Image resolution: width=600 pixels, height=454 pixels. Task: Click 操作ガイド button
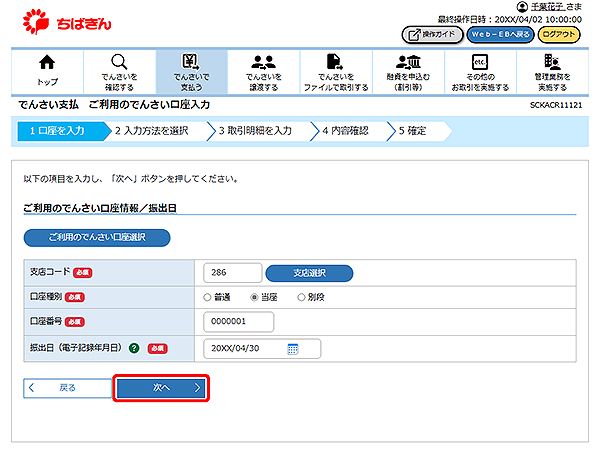pyautogui.click(x=432, y=34)
